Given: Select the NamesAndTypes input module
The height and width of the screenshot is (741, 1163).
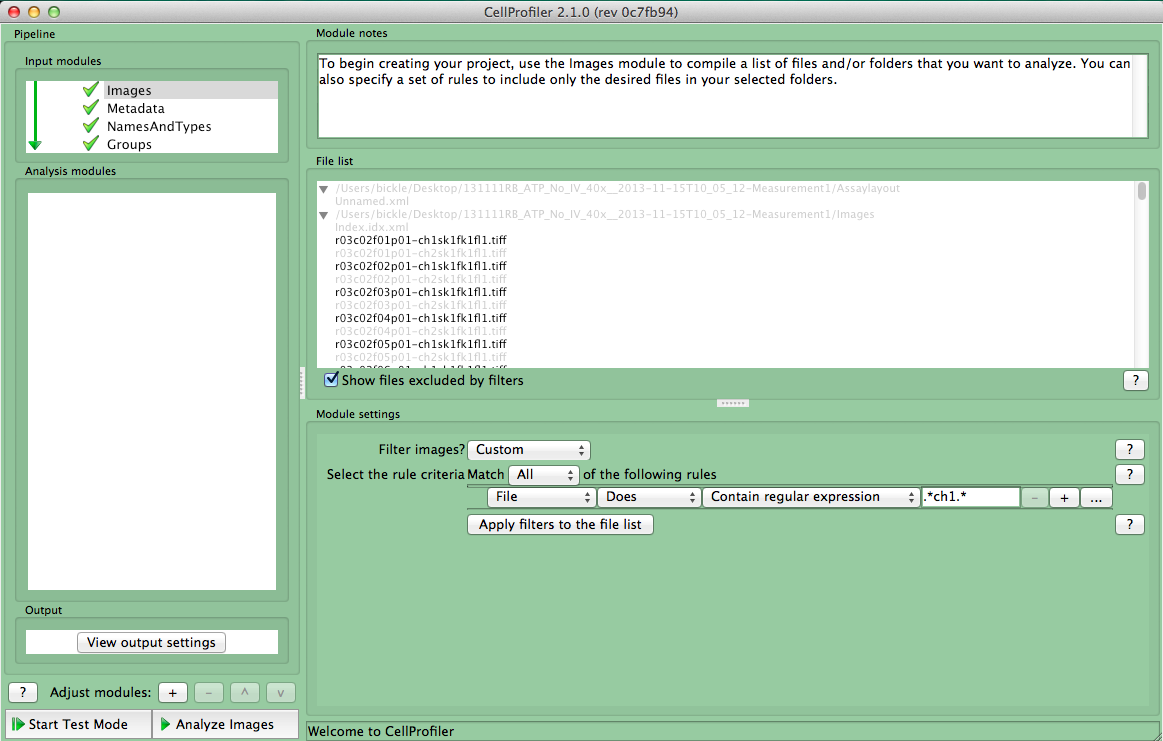Looking at the screenshot, I should [159, 126].
